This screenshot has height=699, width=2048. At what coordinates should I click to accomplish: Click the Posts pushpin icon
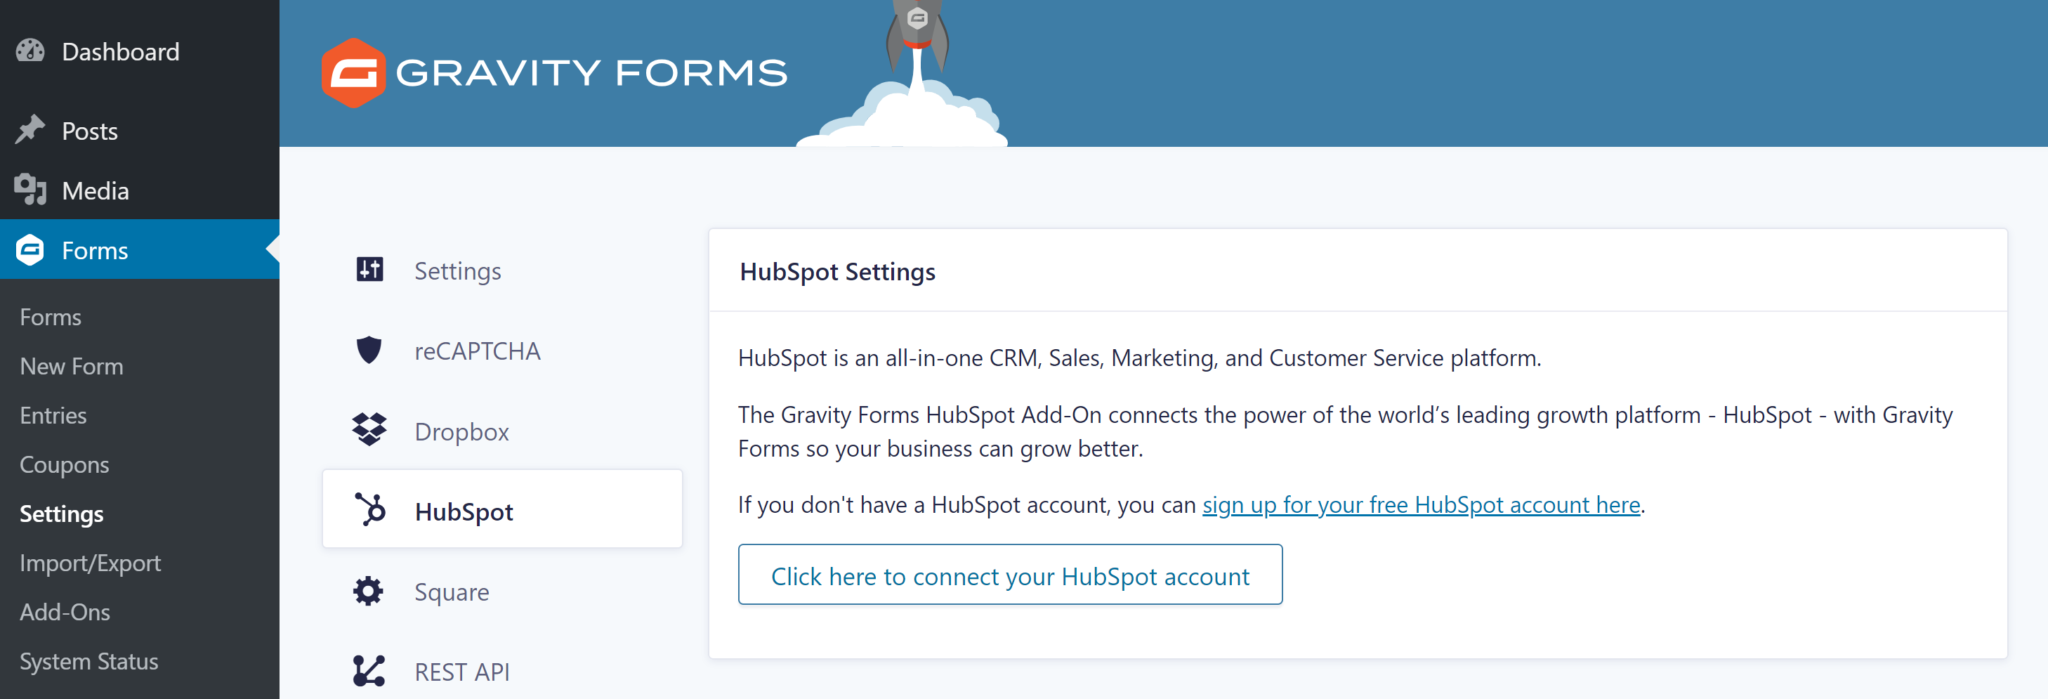[31, 130]
